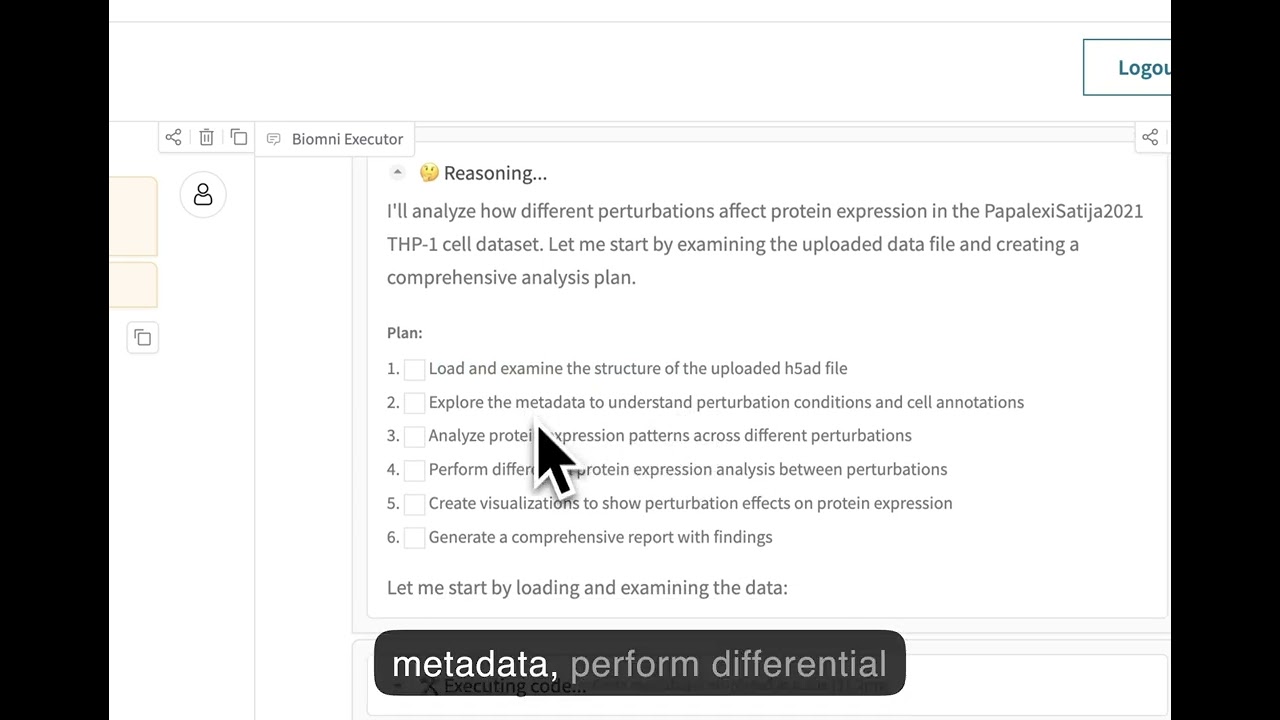1280x720 pixels.
Task: Open the Biomni Executor label tab
Action: (x=347, y=139)
